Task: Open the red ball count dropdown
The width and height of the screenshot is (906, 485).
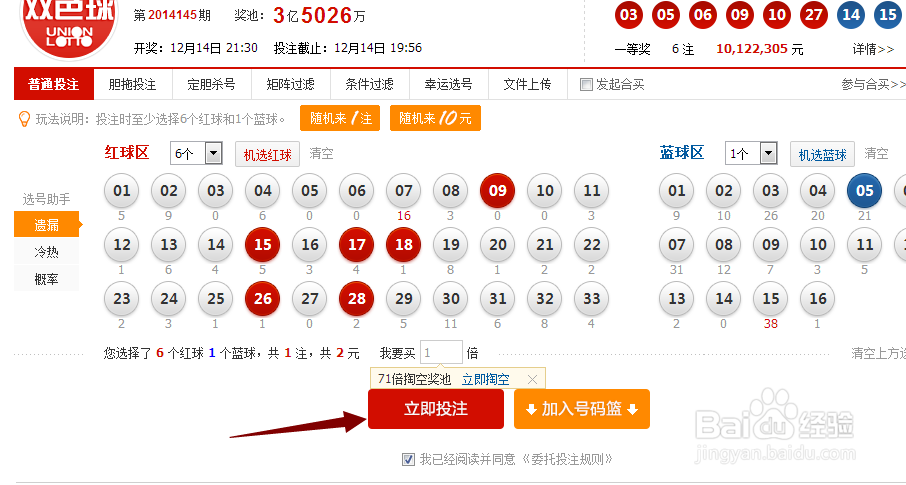Action: click(x=196, y=154)
